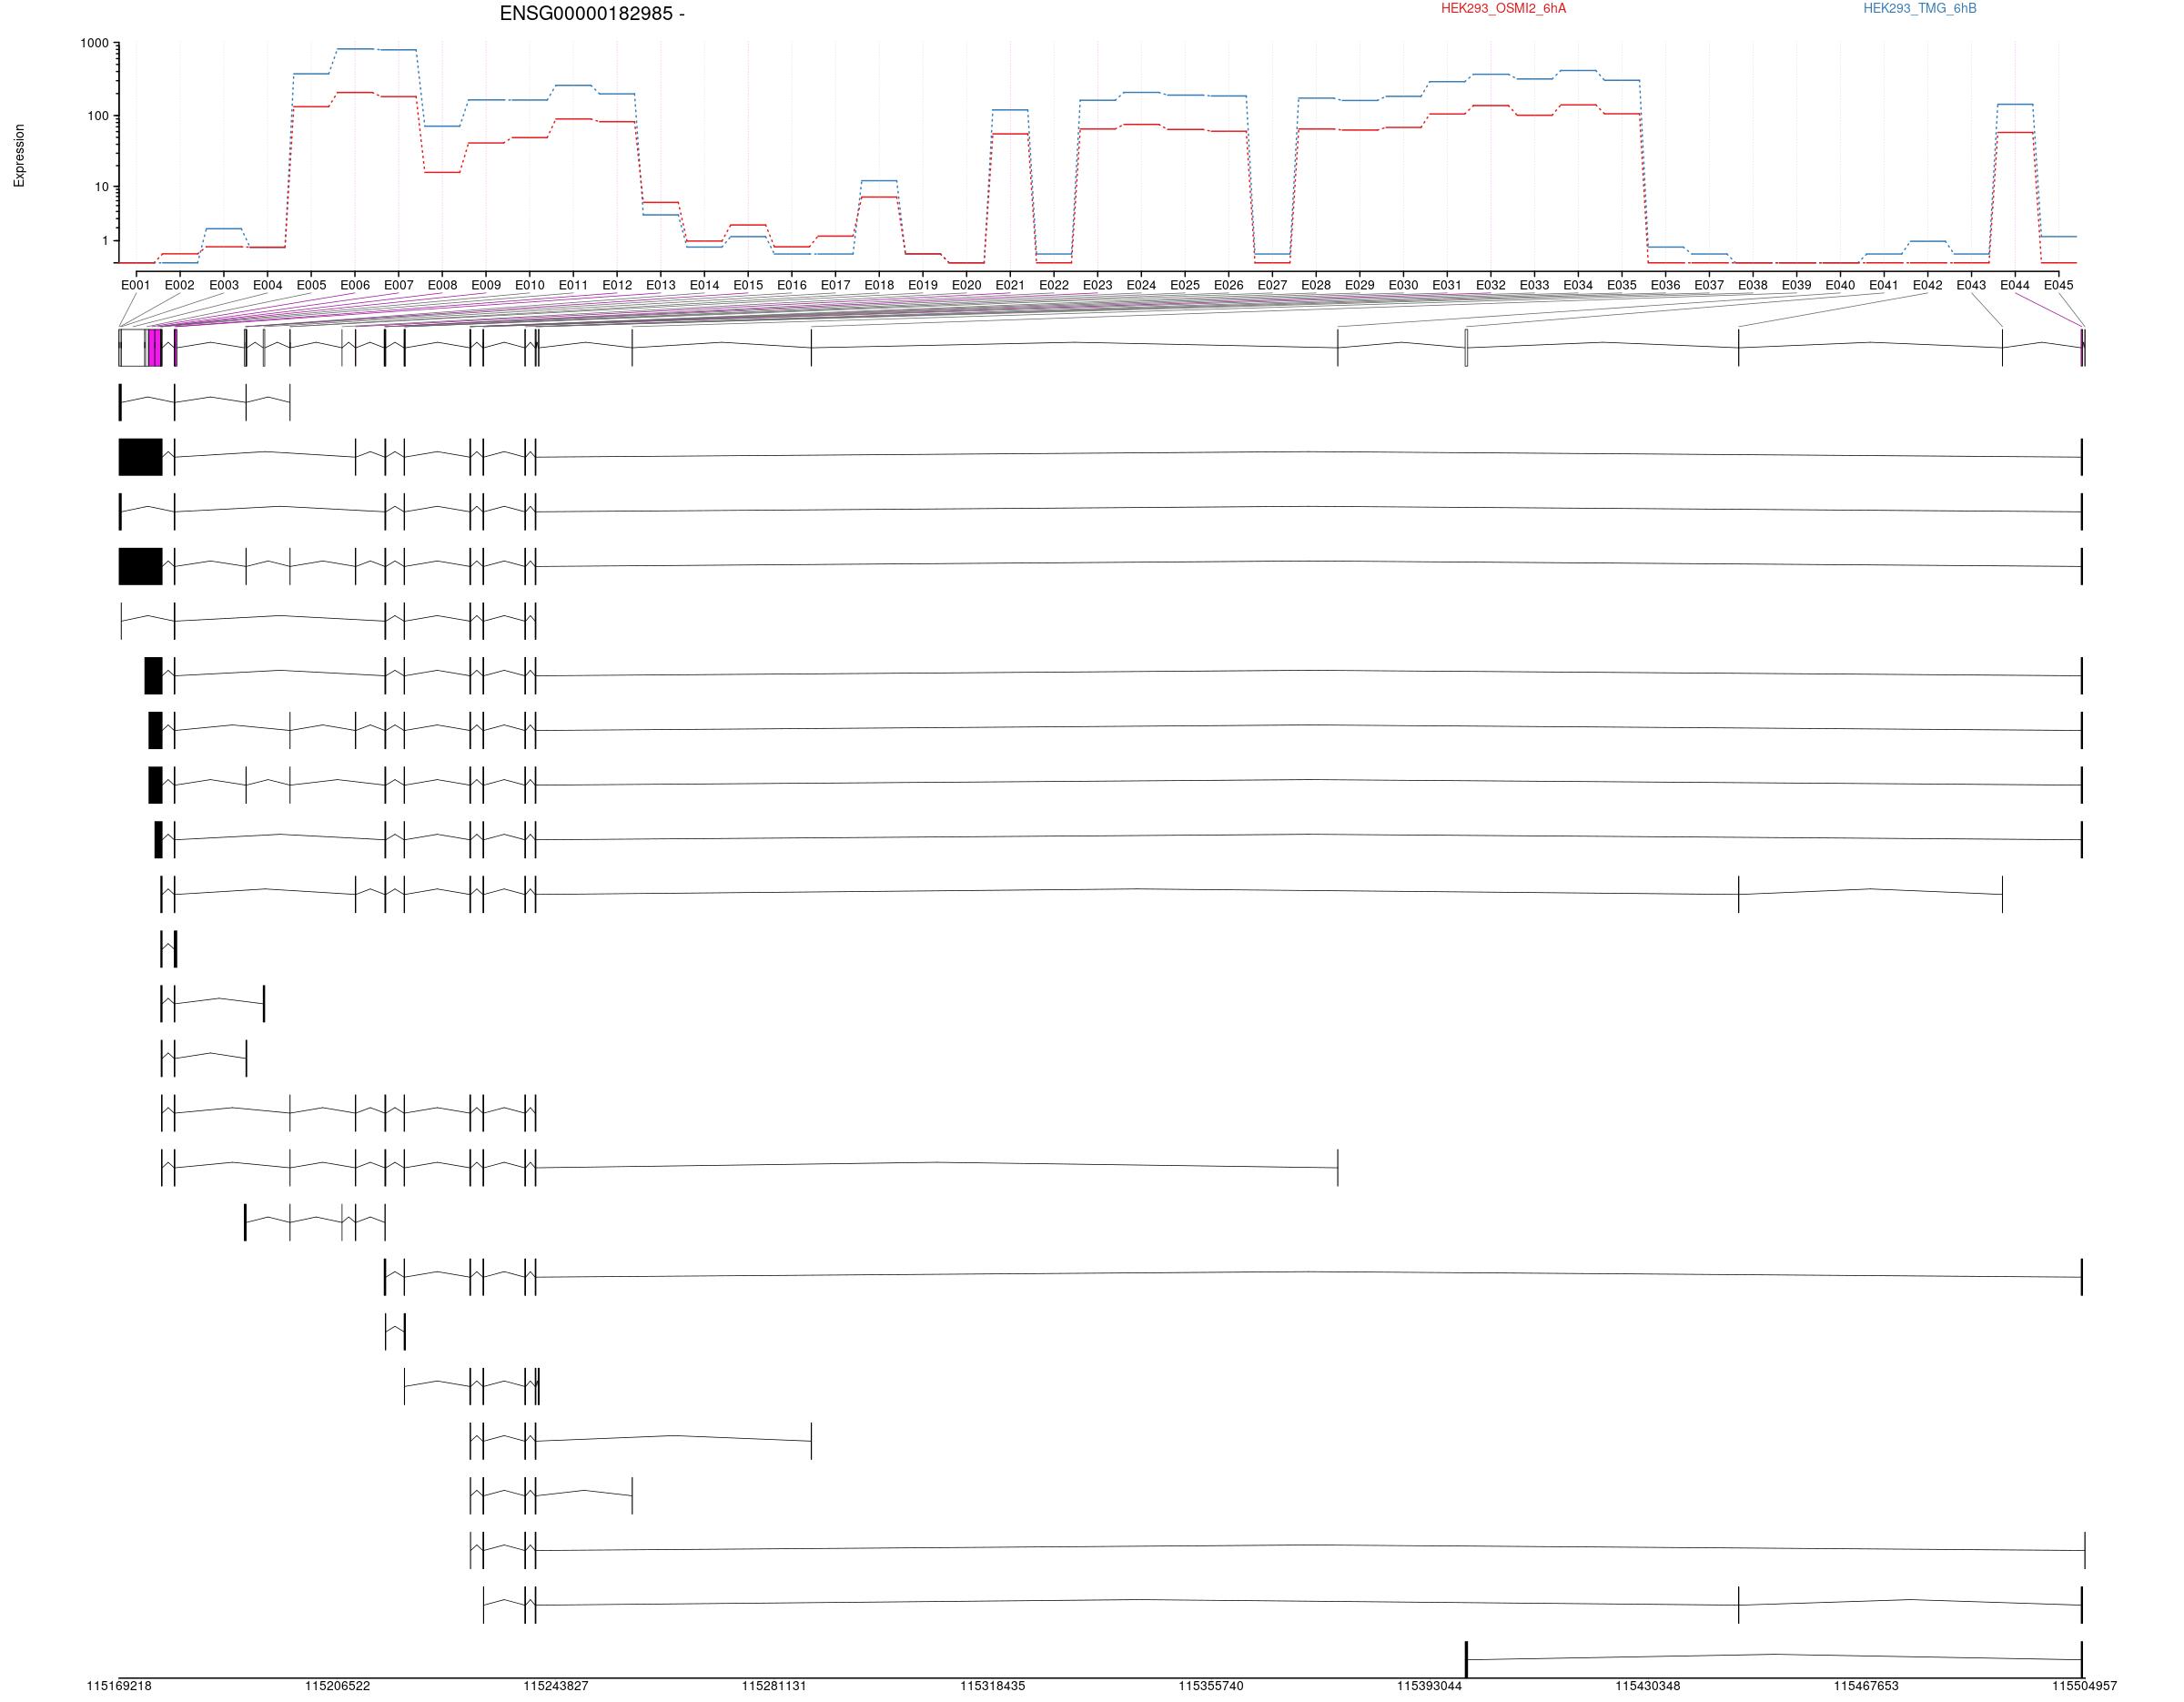Screen dimensions: 2184x1702
Task: Click exon label E021
Action: [x=1010, y=285]
